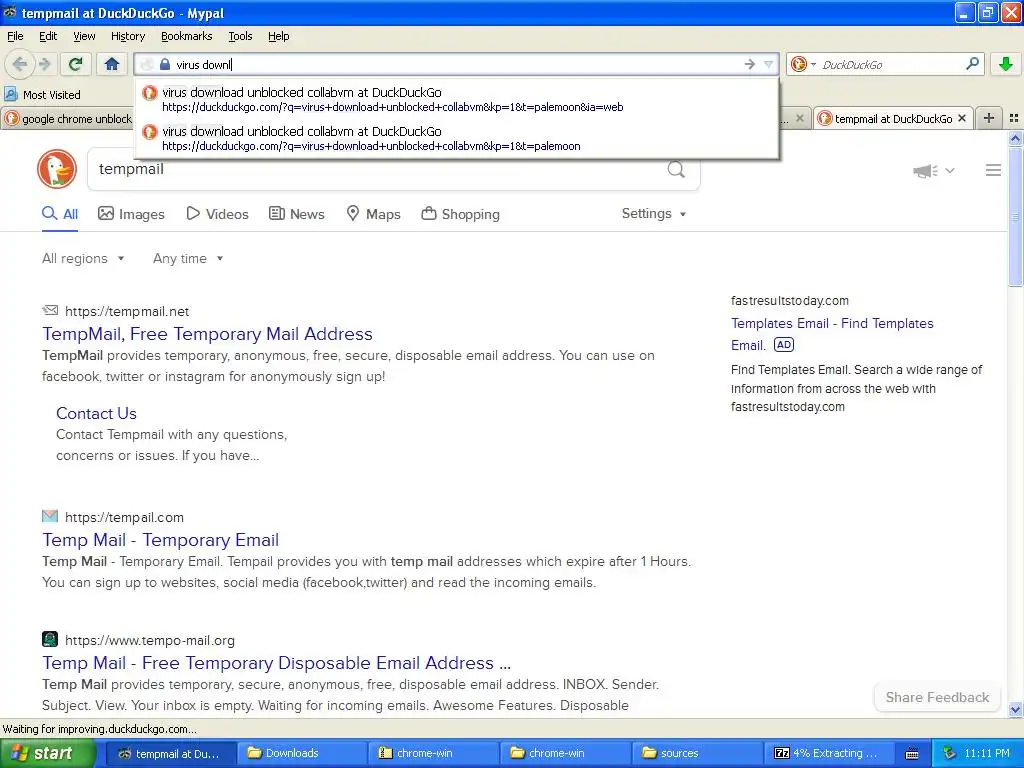Viewport: 1024px width, 768px height.
Task: Click the AD badge next to Email
Action: (784, 345)
